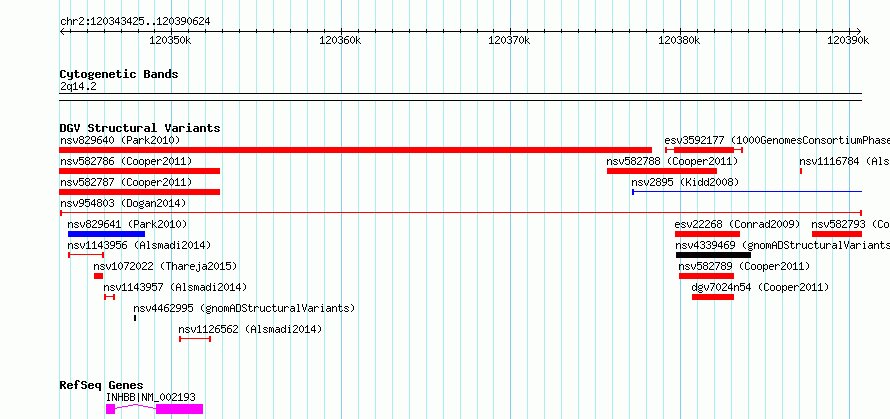Click the 120370k ruler position
Screen dimensions: 890x419
click(510, 40)
